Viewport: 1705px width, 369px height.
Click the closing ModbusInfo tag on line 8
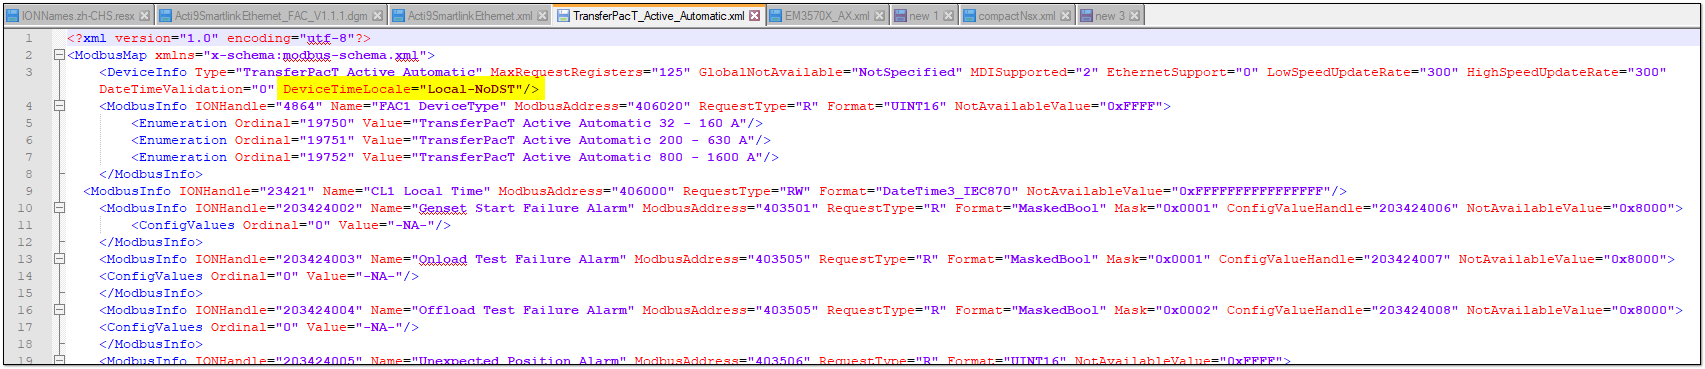(150, 174)
